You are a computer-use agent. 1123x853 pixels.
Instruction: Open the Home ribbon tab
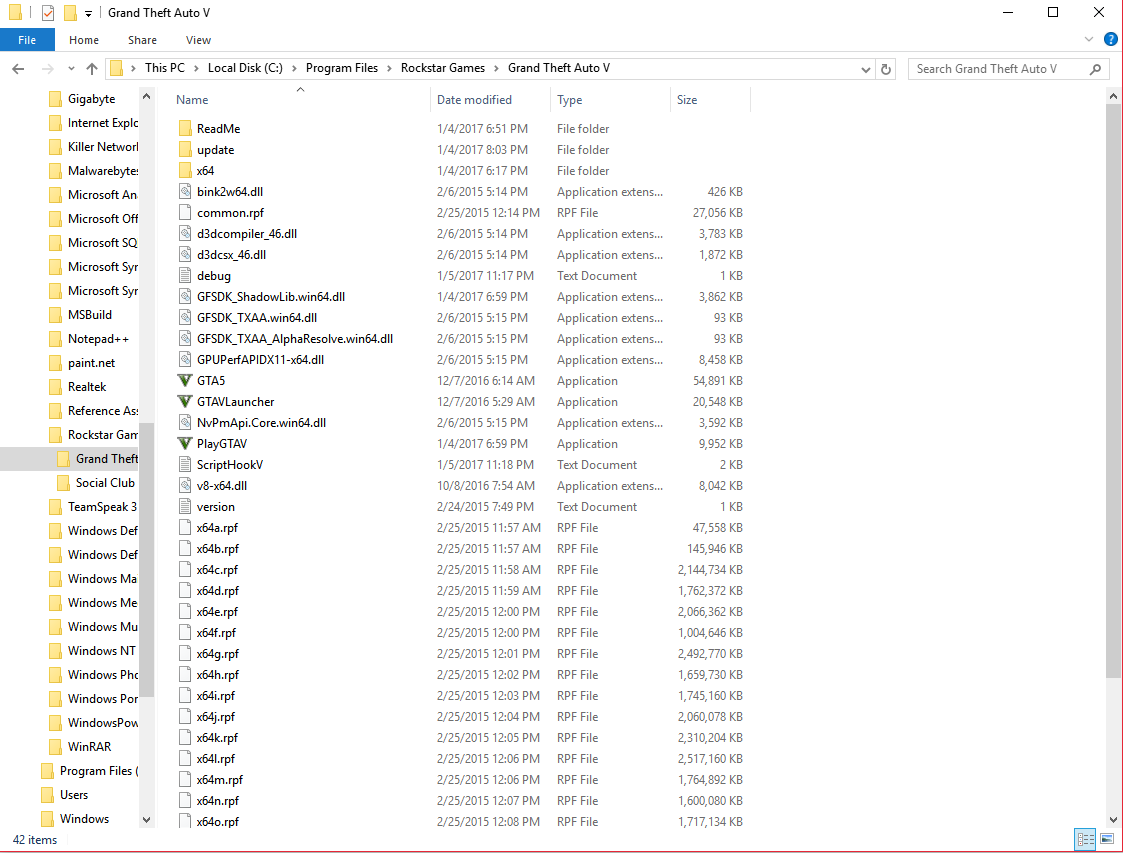84,40
